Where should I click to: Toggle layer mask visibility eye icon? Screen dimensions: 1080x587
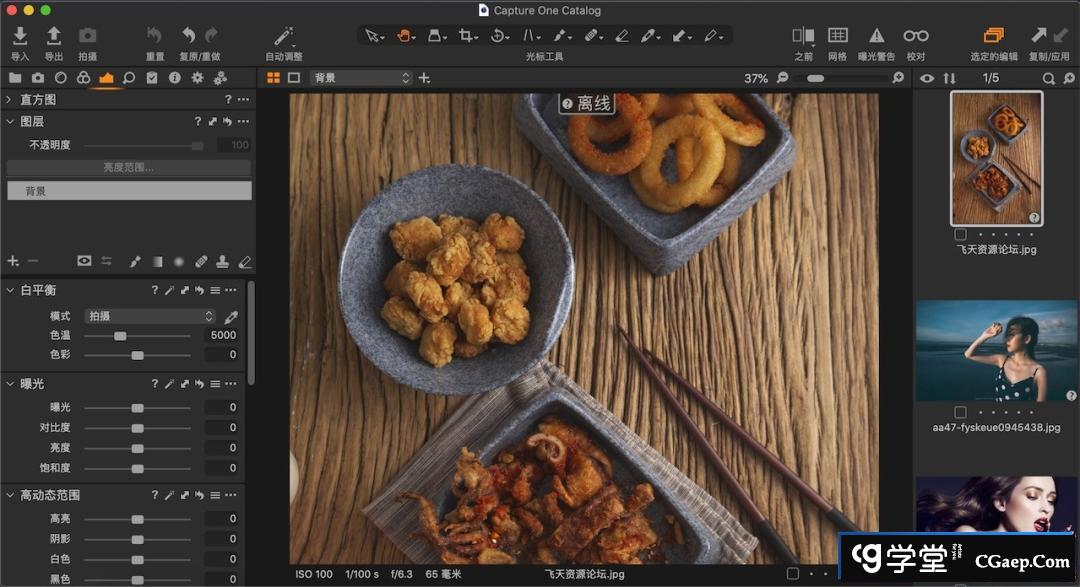[84, 261]
